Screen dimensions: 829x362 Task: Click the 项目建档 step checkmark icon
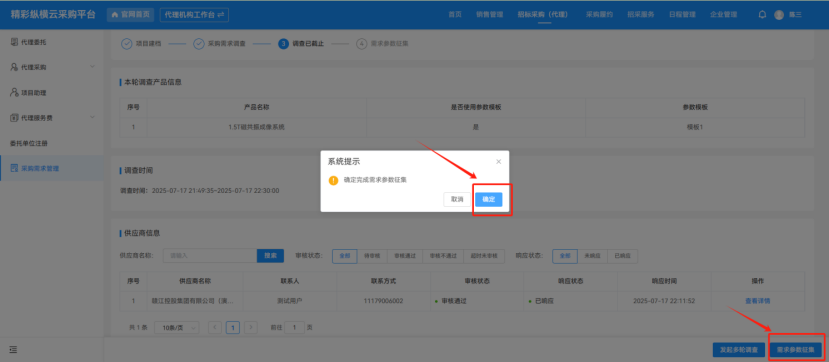(x=126, y=44)
